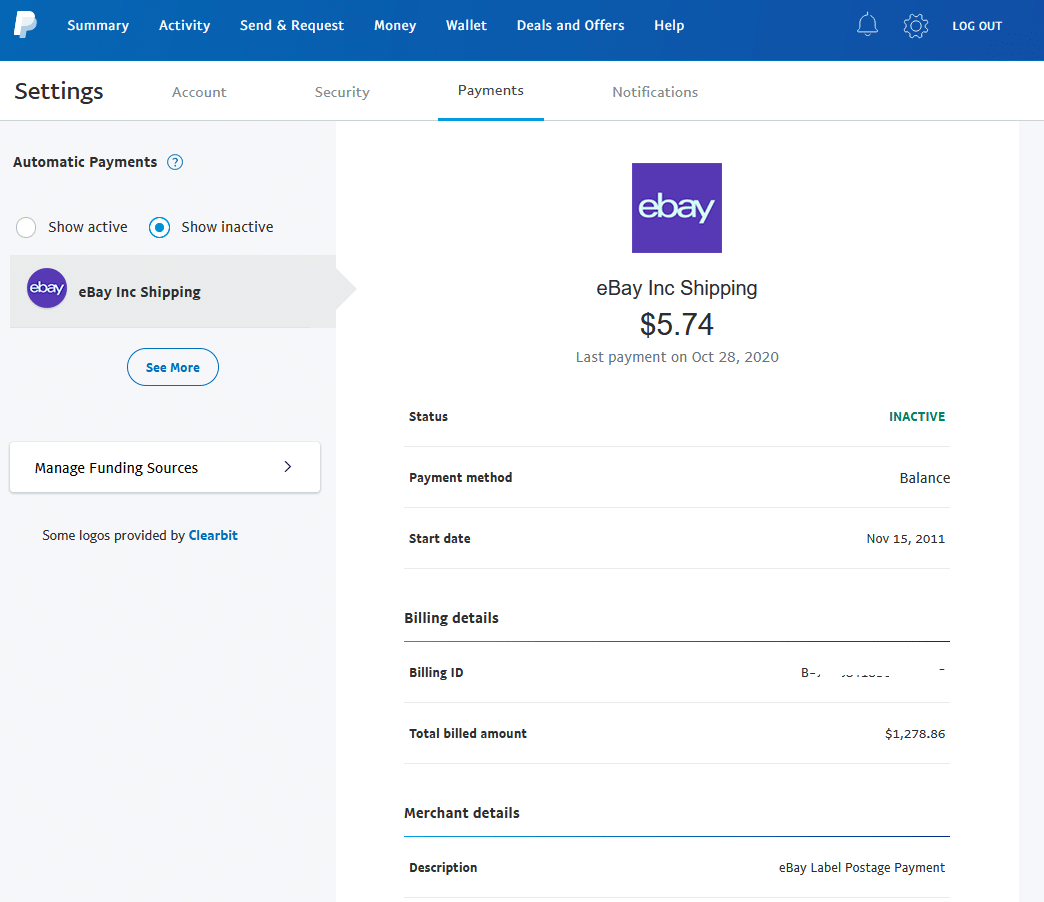Click the Nov 15, 2011 start date
Screen dimensions: 1044x902
pyautogui.click(x=906, y=539)
